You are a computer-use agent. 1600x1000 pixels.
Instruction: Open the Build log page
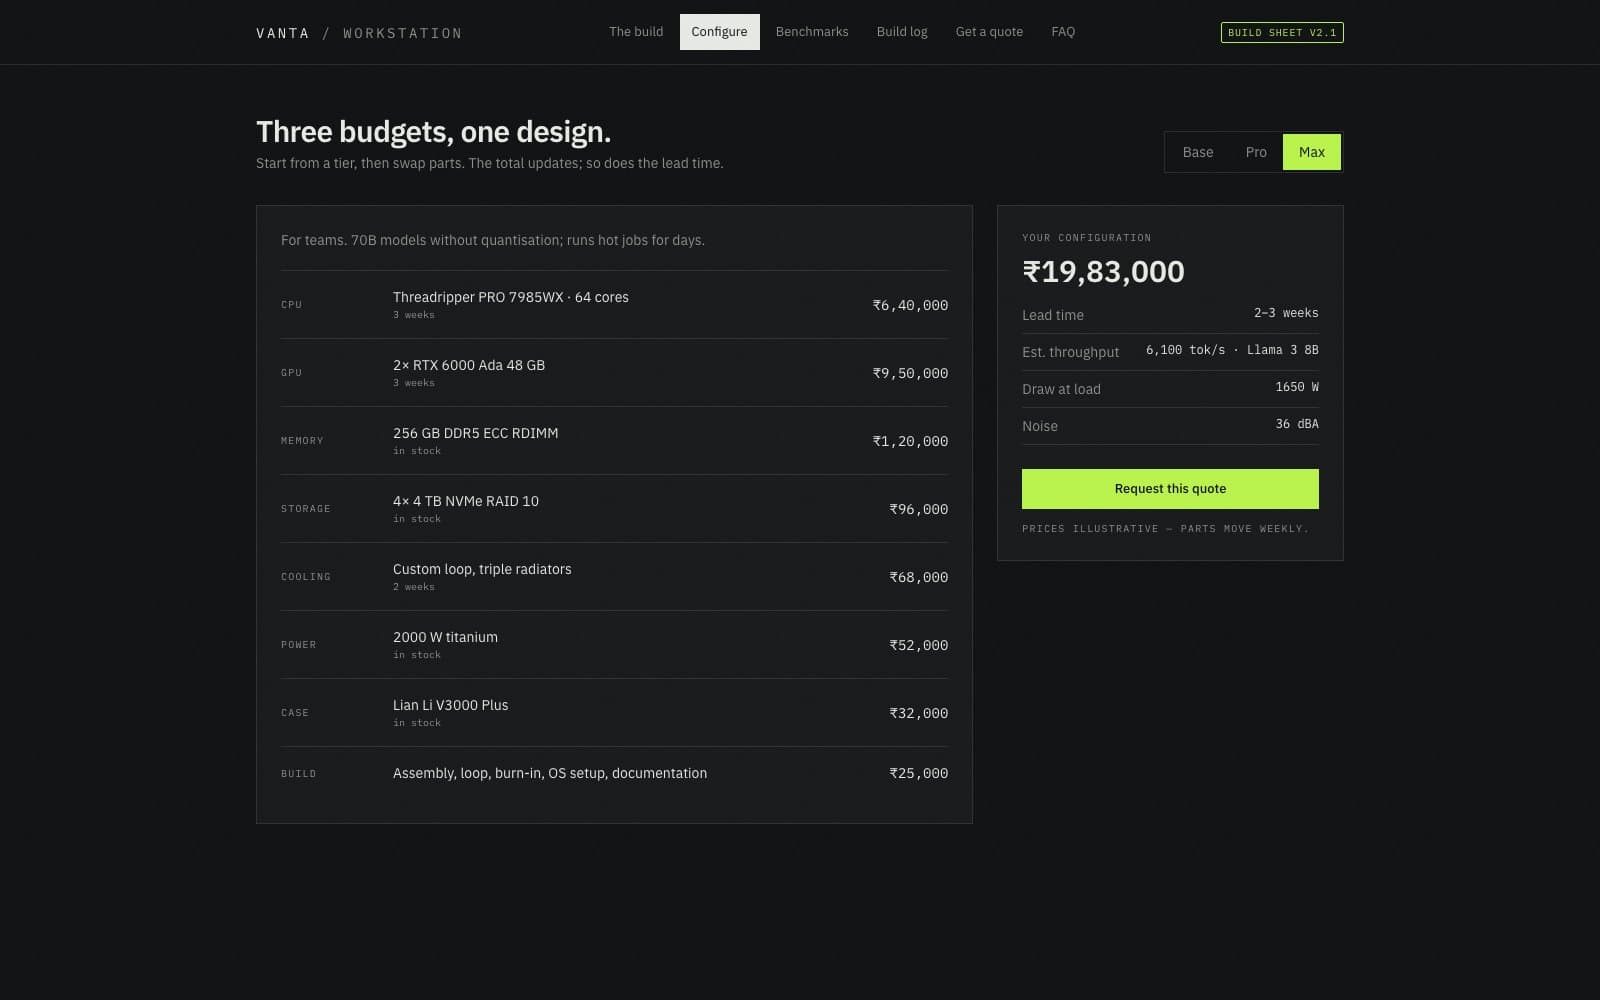click(x=902, y=32)
